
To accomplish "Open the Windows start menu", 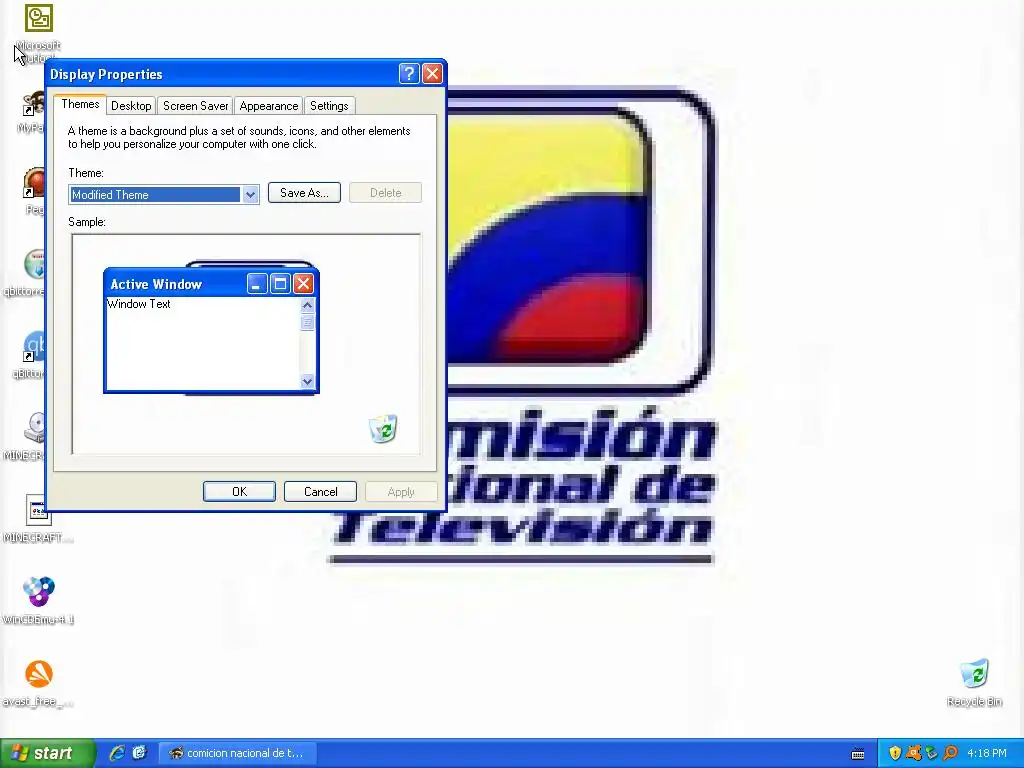I will [x=47, y=753].
